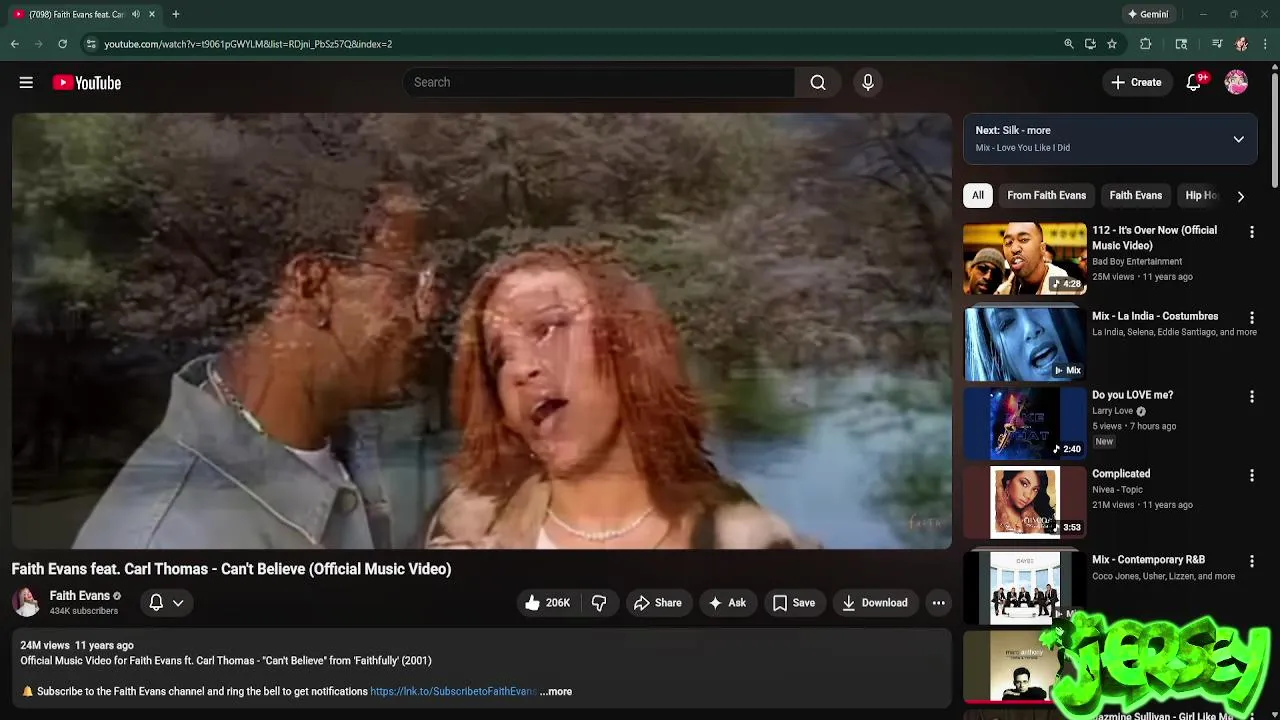Image resolution: width=1280 pixels, height=720 pixels.
Task: Bookmark this tab with star
Action: [x=1112, y=44]
